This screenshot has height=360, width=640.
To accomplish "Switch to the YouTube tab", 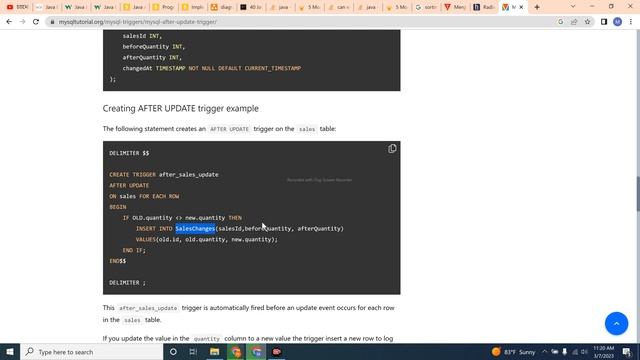I will [17, 7].
